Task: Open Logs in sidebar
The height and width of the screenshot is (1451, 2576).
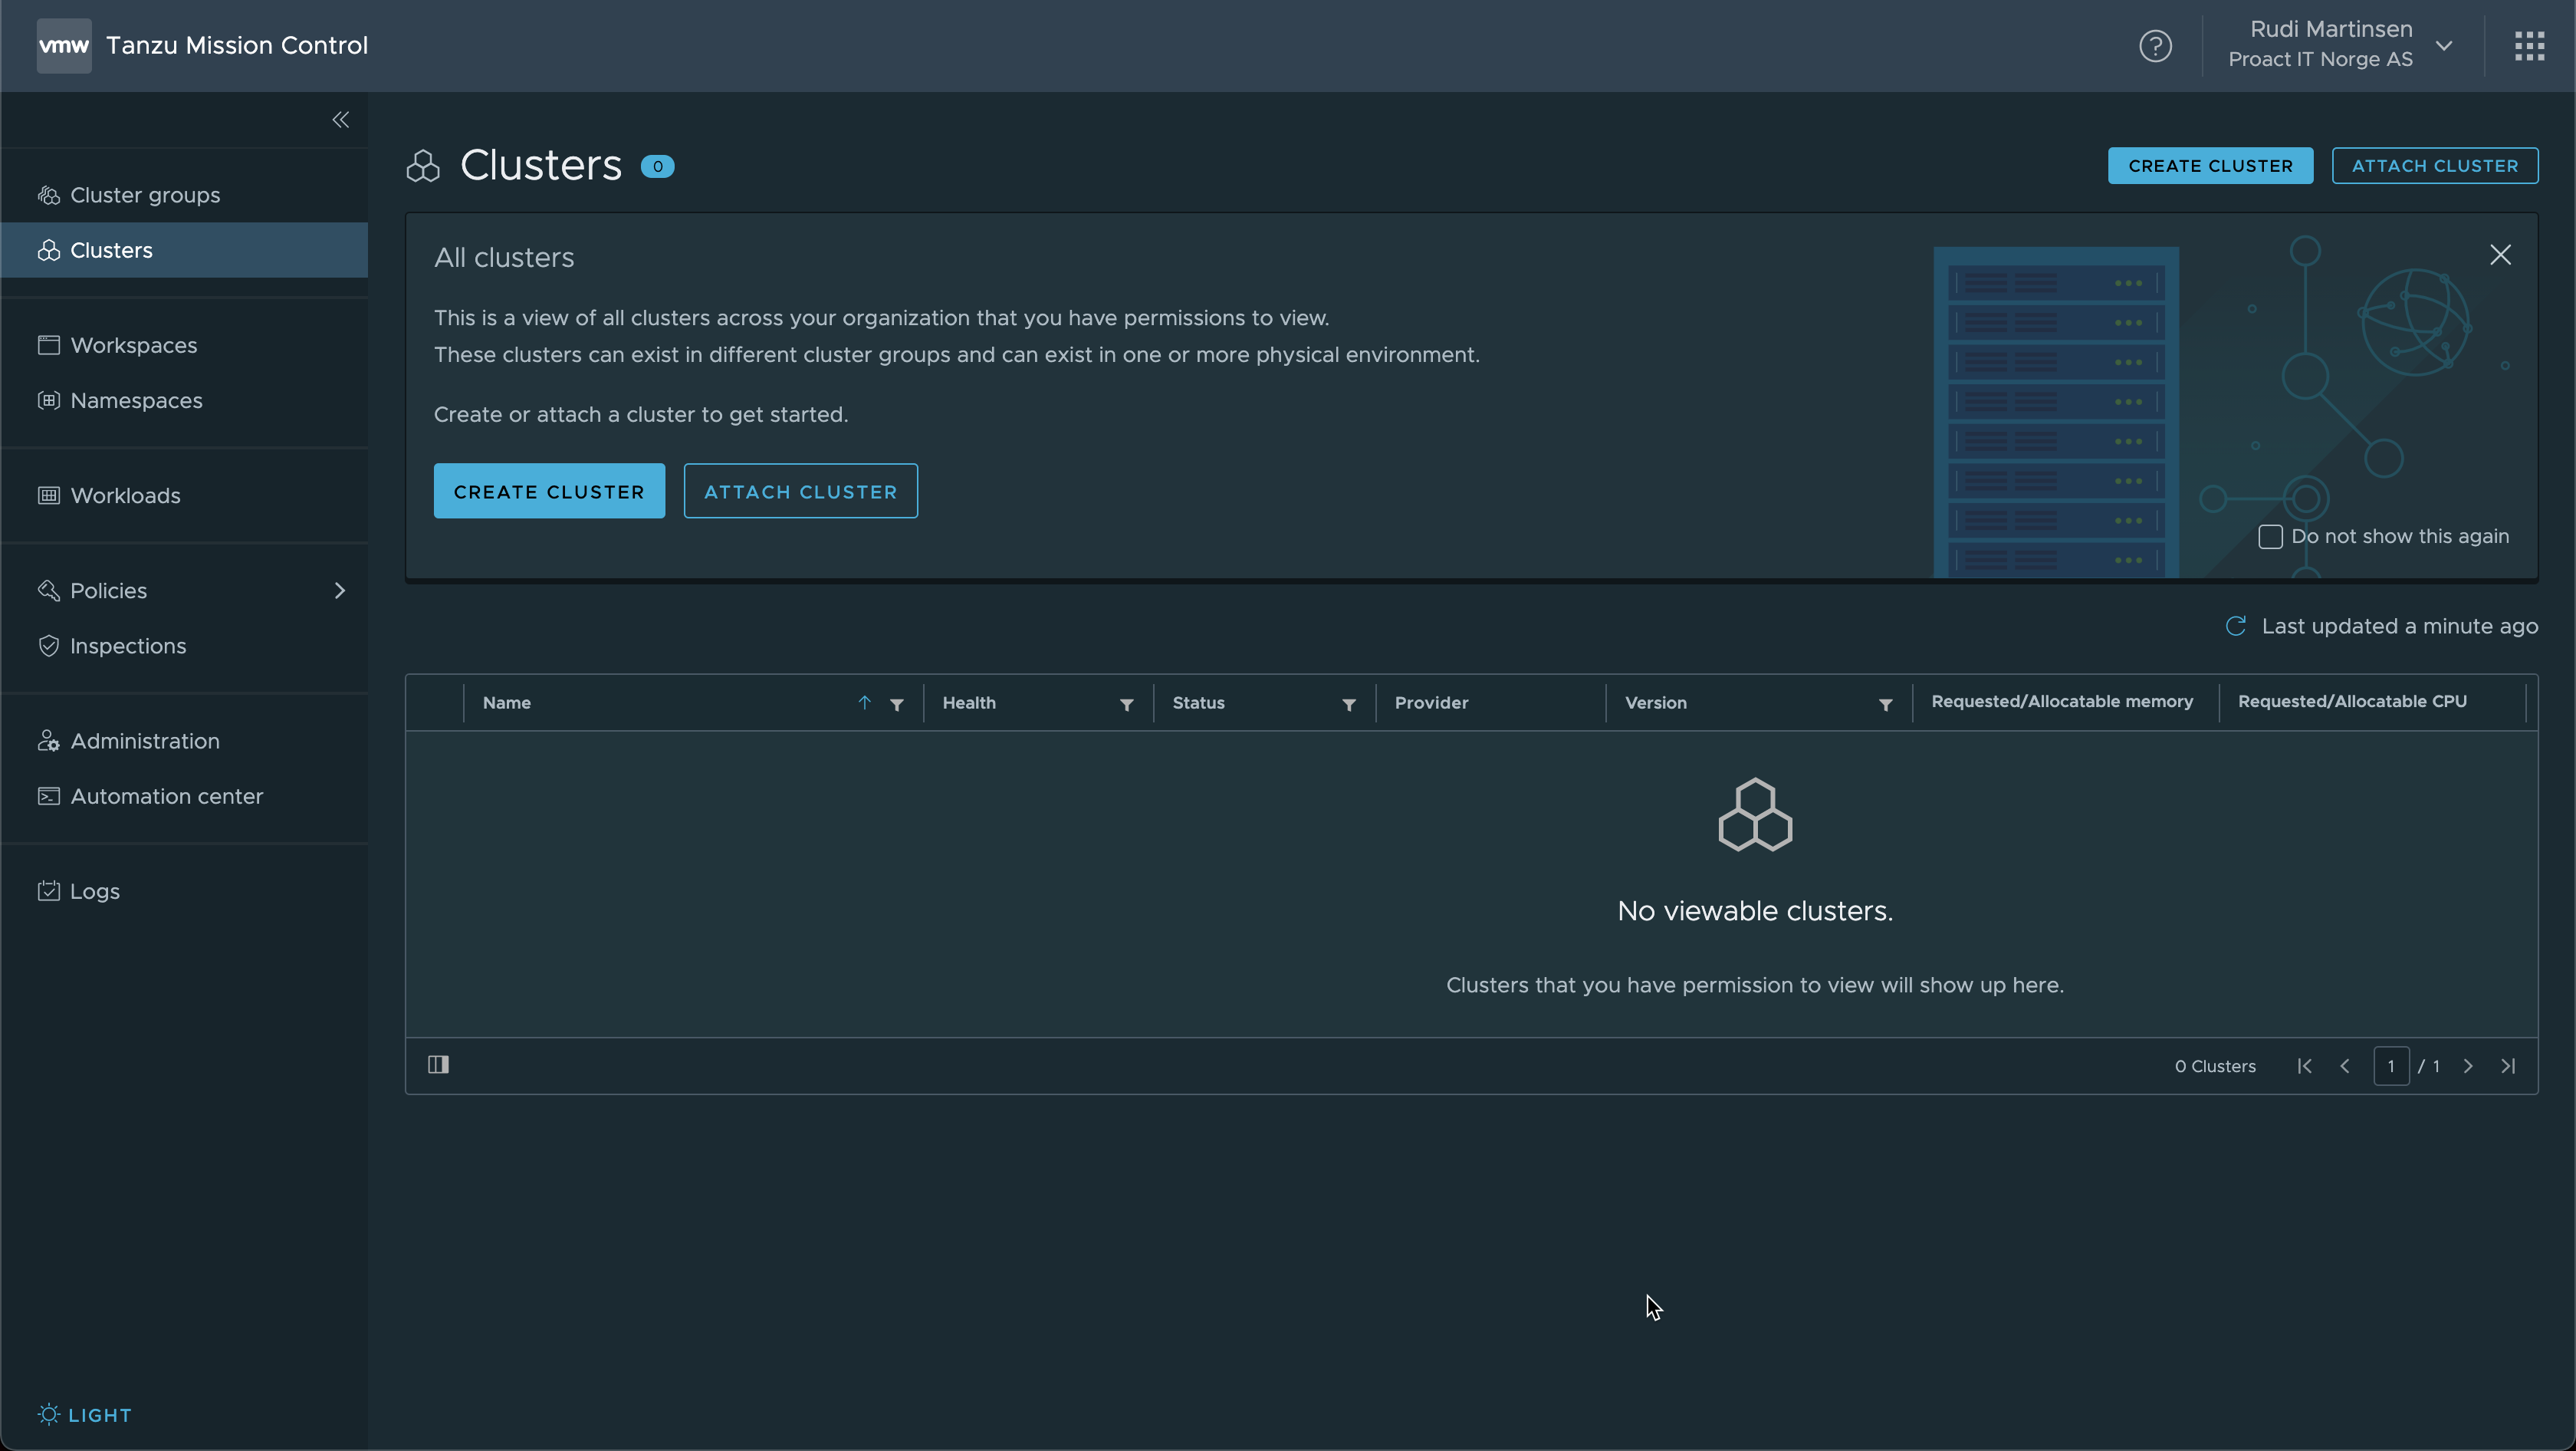Action: click(x=184, y=891)
